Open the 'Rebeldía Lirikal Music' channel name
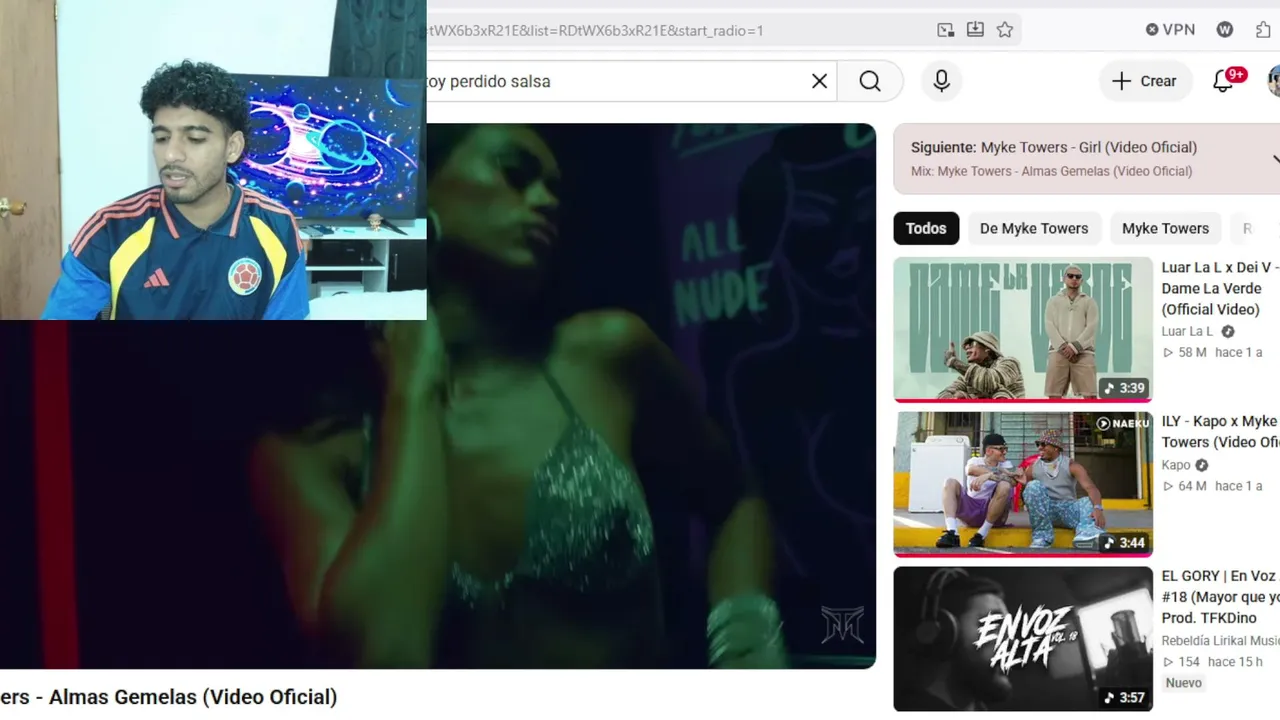1280x720 pixels. pos(1220,640)
